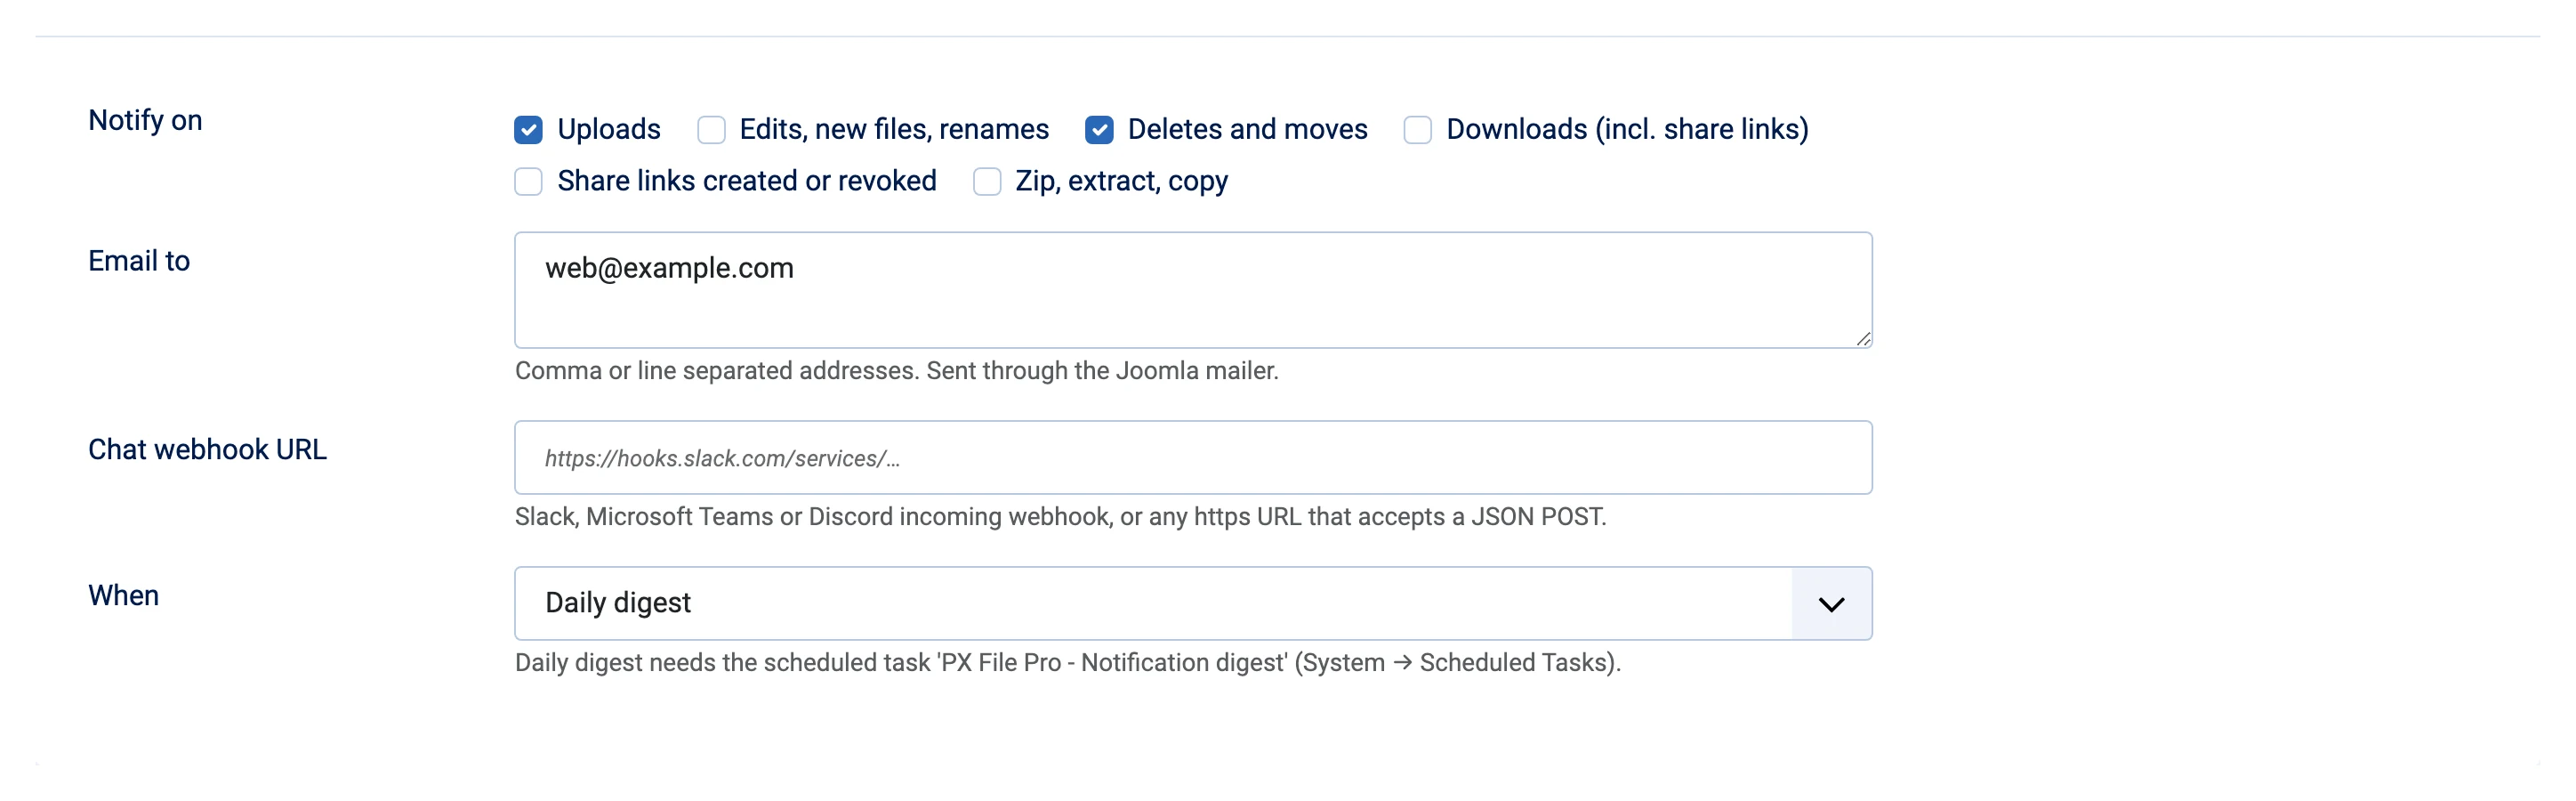This screenshot has width=2576, height=801.
Task: Enable Edits, new files, renames notification
Action: 711,130
